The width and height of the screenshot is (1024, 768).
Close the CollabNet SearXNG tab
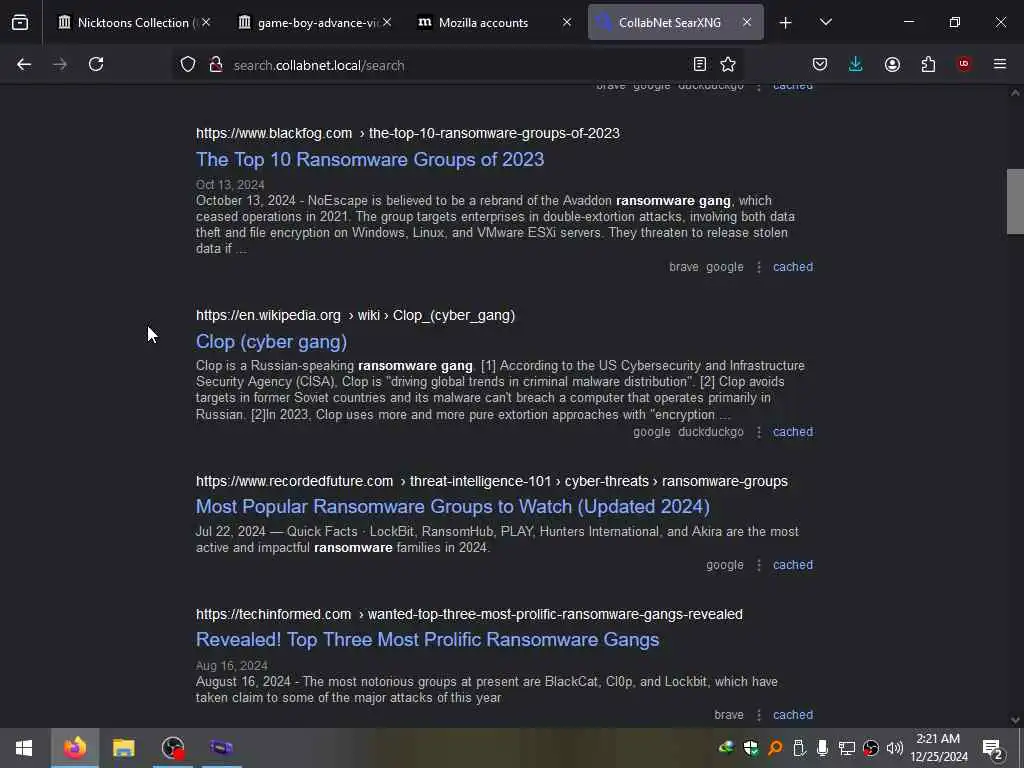click(747, 23)
